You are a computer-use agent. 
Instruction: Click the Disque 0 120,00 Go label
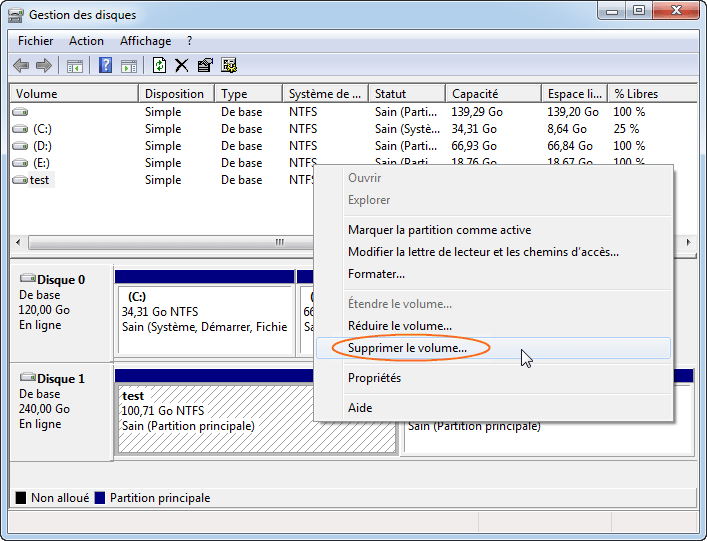click(x=44, y=310)
